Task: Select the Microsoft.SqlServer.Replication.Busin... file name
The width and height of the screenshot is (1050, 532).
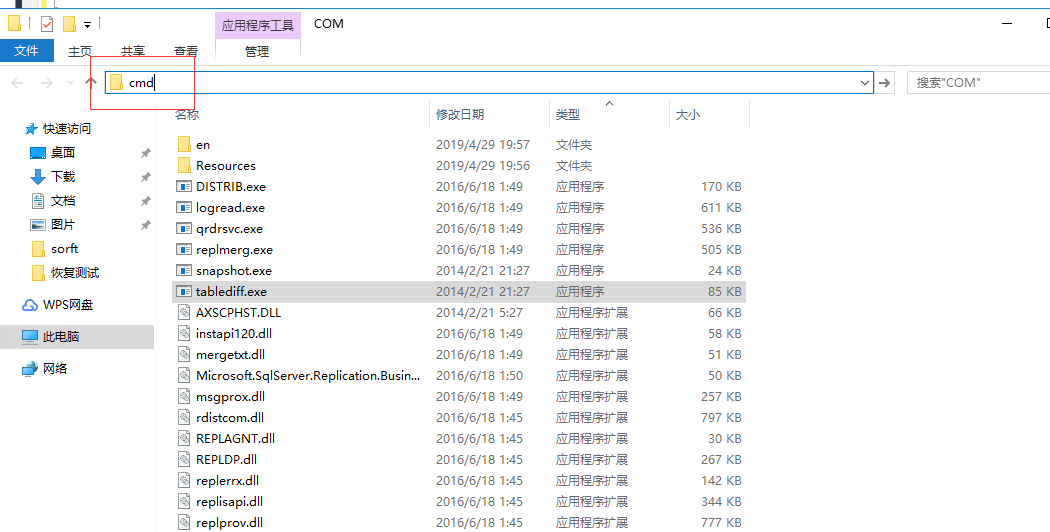Action: tap(308, 376)
